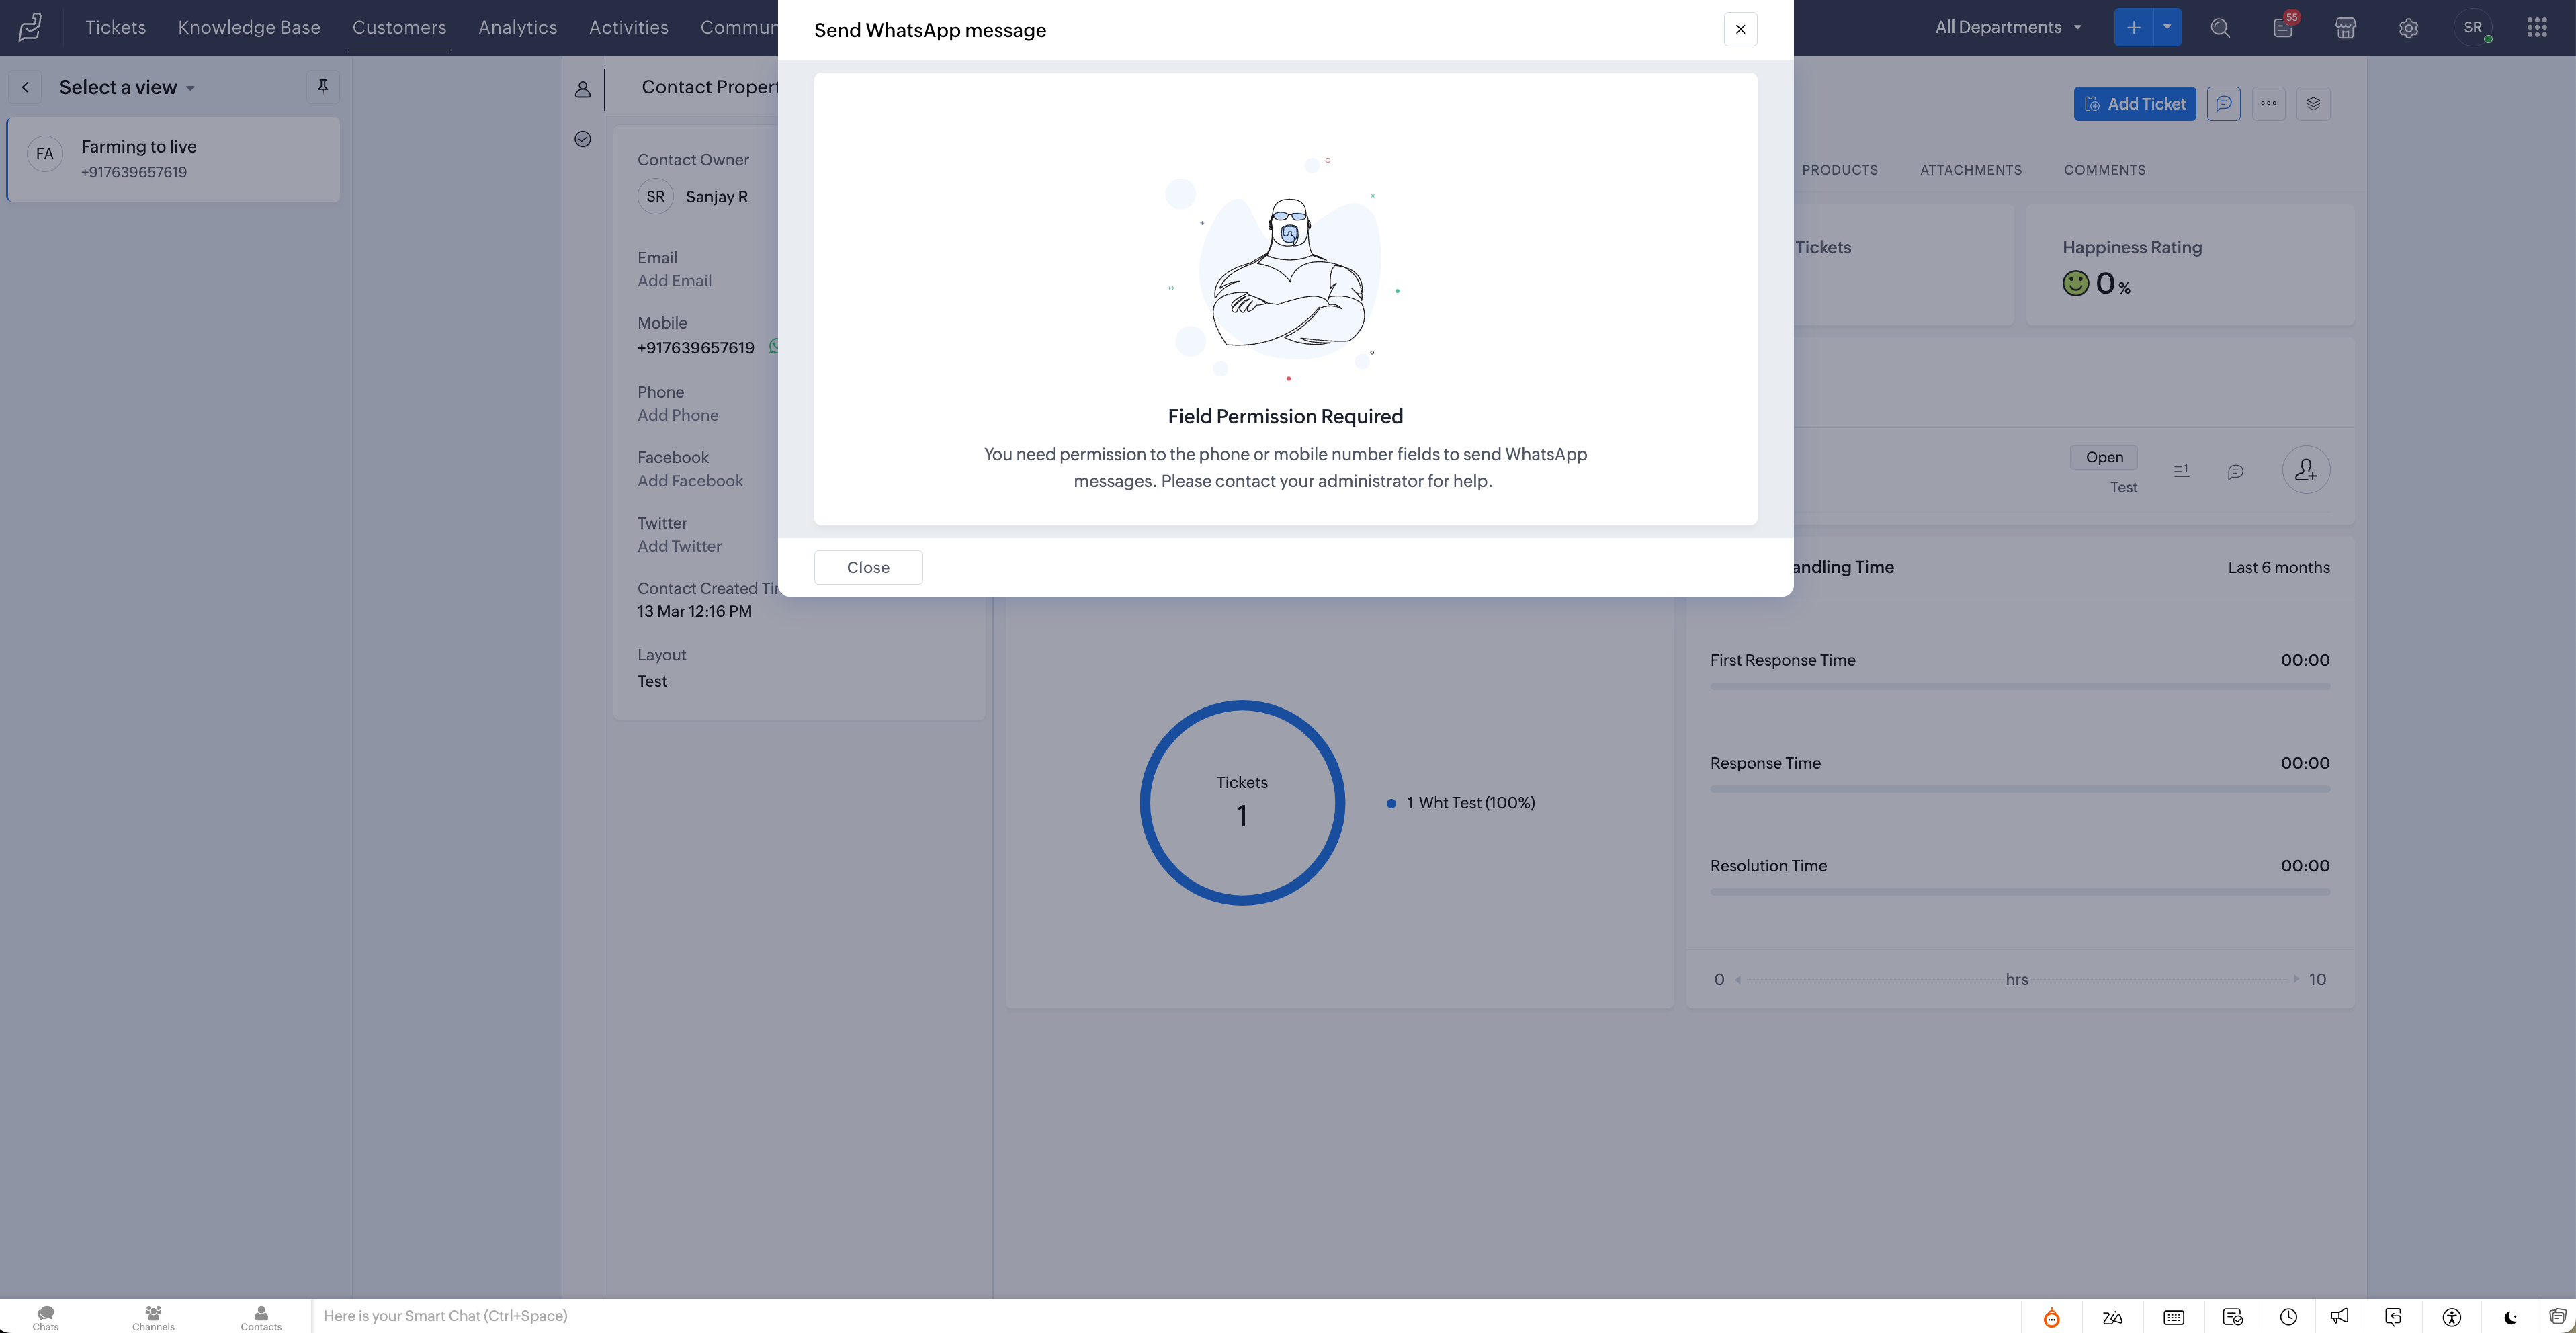Expand the All Departments dropdown
This screenshot has width=2576, height=1333.
(x=2008, y=27)
